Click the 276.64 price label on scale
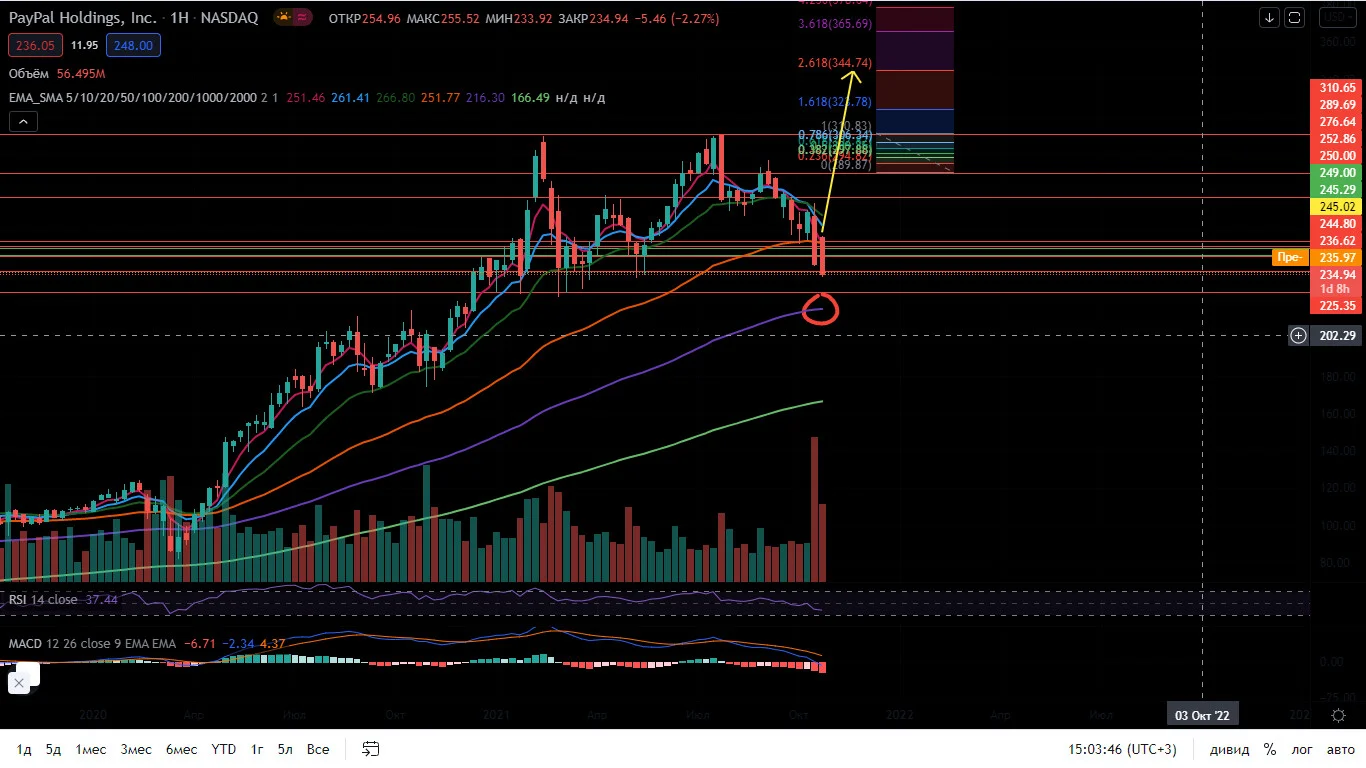This screenshot has width=1366, height=768. tap(1338, 122)
